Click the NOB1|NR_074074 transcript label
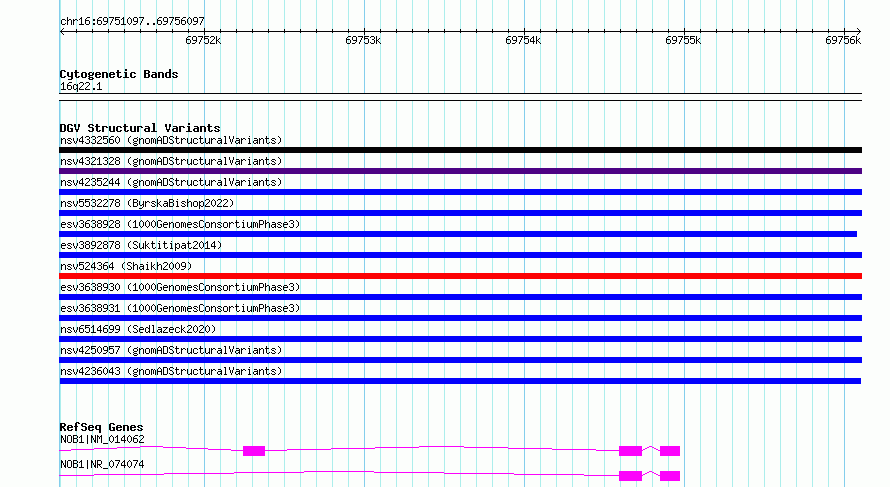The image size is (890, 487). tap(102, 464)
